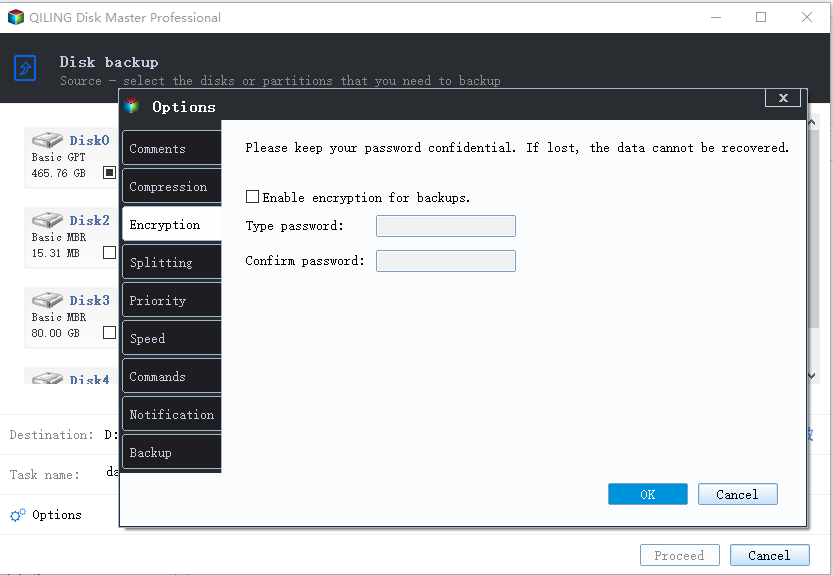The width and height of the screenshot is (833, 575).
Task: Click the Type password field
Action: (x=446, y=226)
